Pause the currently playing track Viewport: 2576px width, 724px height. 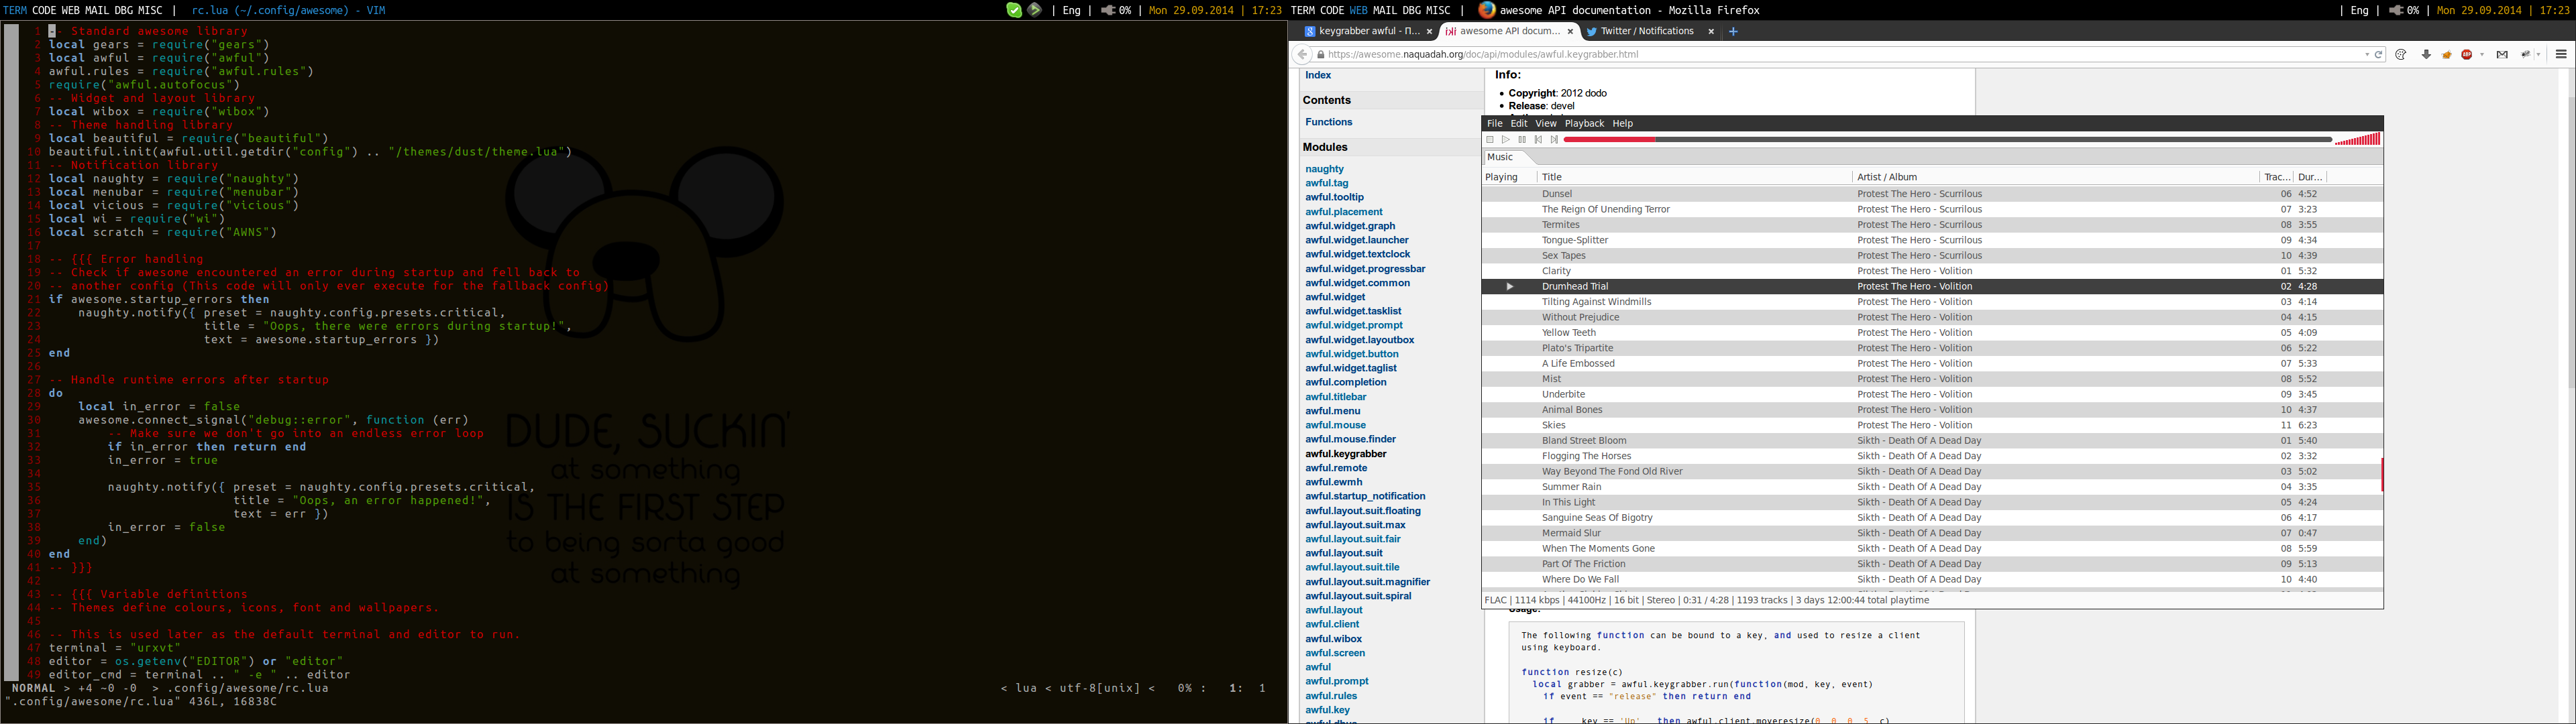point(1522,140)
